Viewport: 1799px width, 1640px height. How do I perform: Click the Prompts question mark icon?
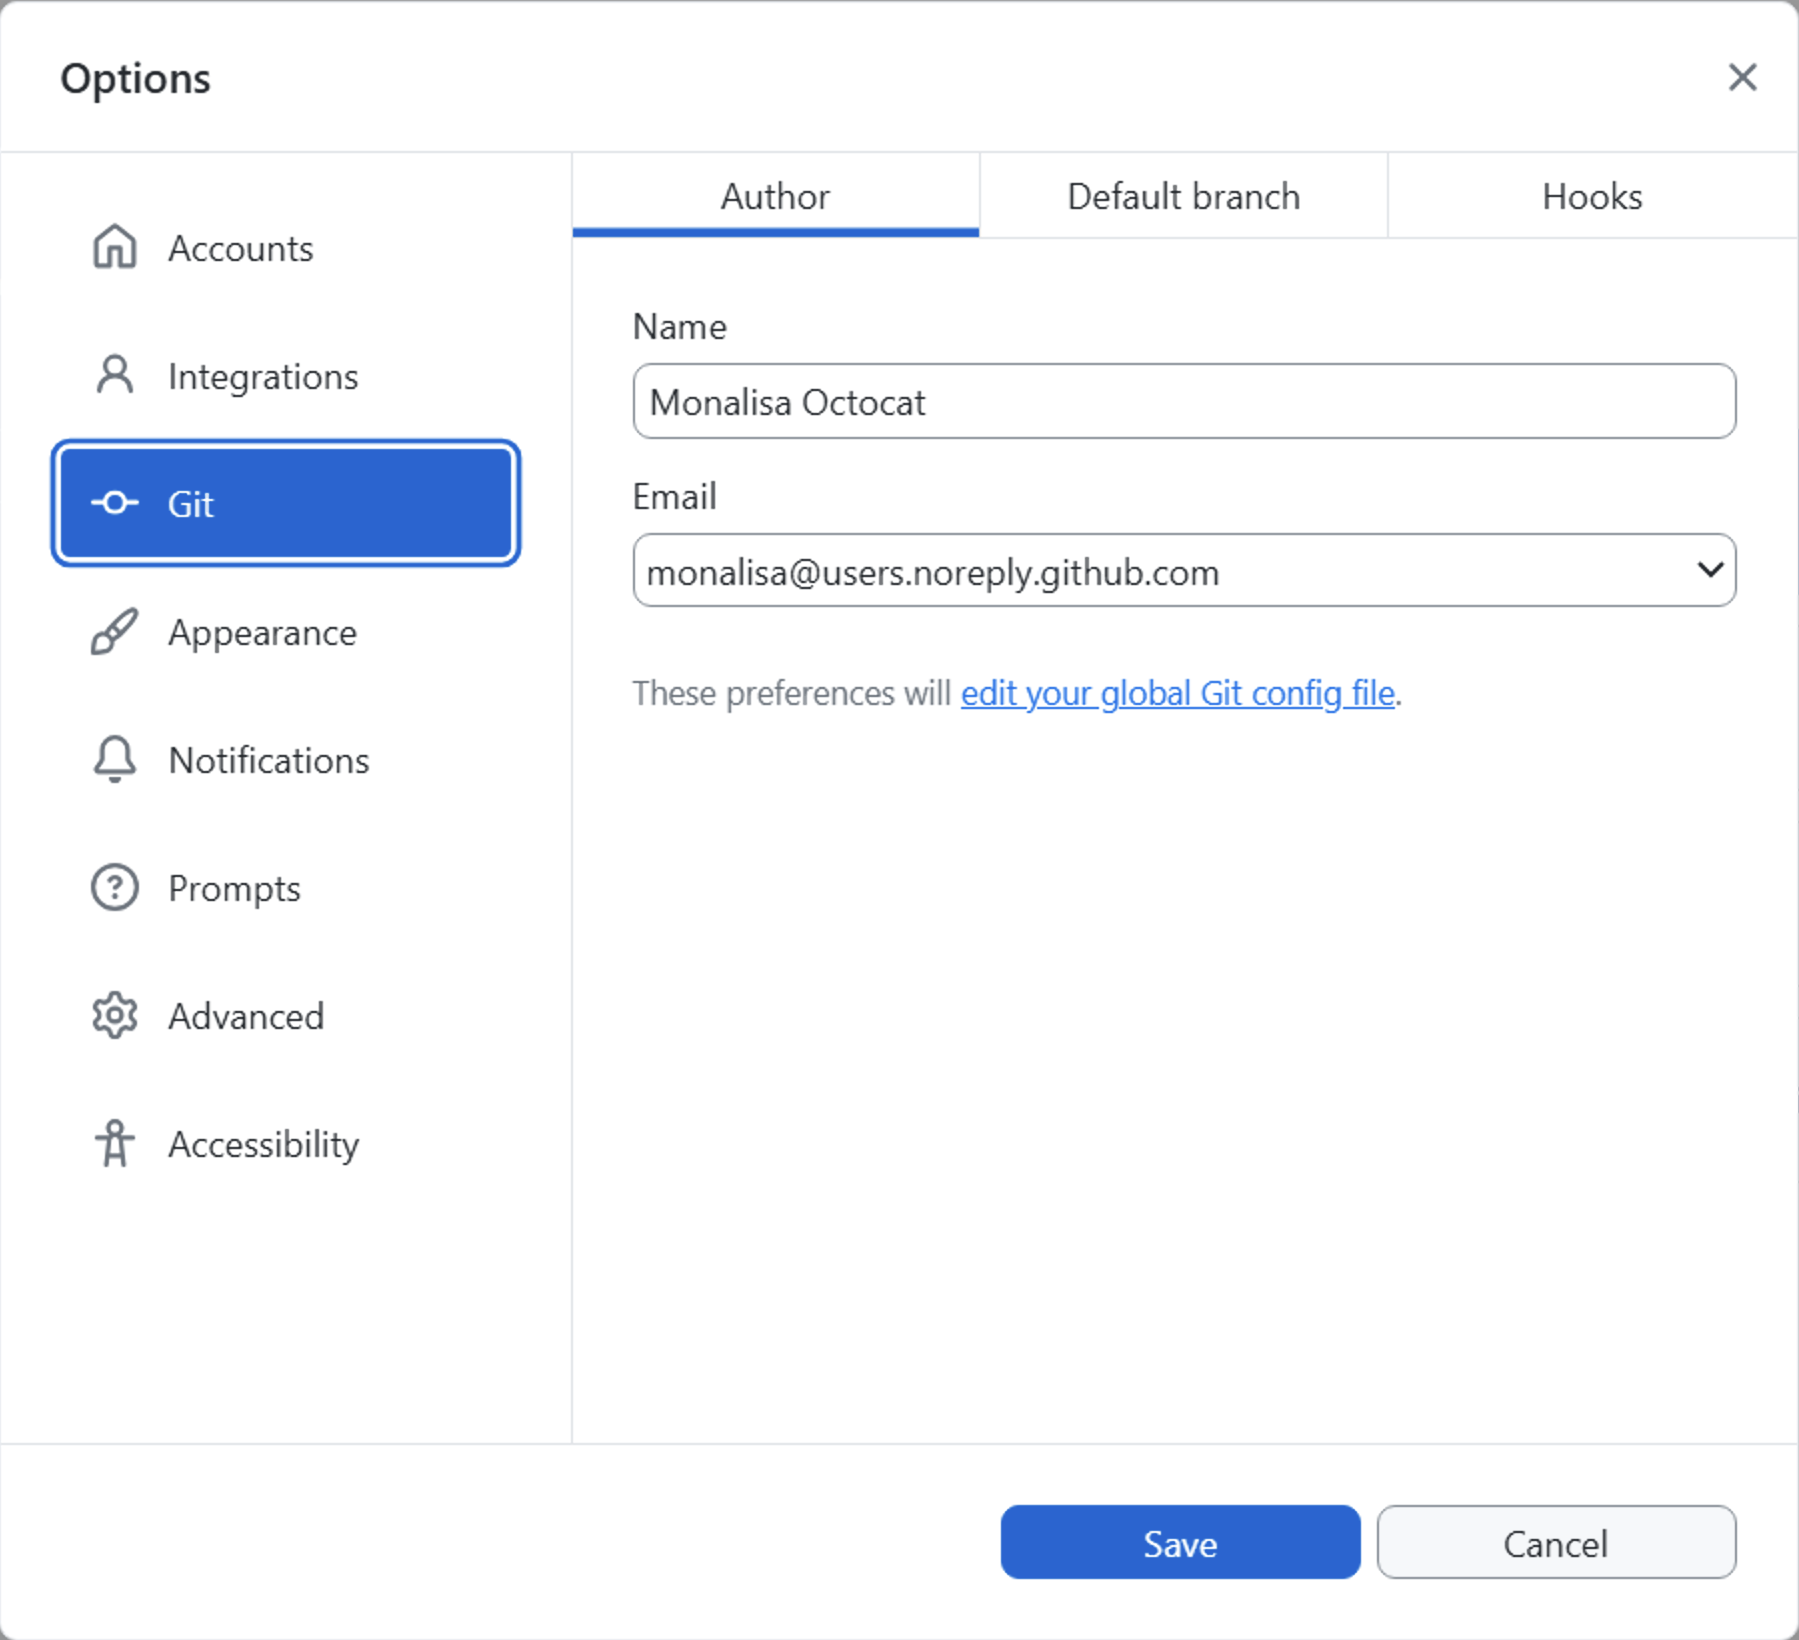pyautogui.click(x=115, y=888)
